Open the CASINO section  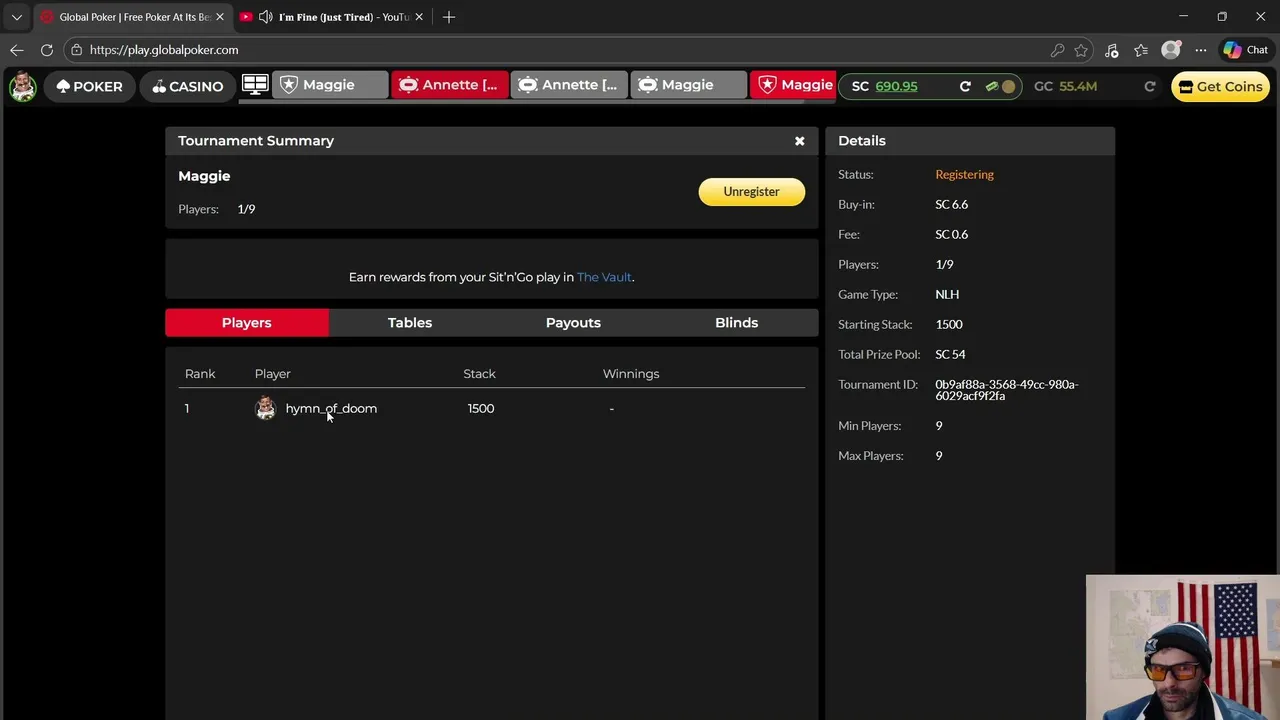point(188,86)
